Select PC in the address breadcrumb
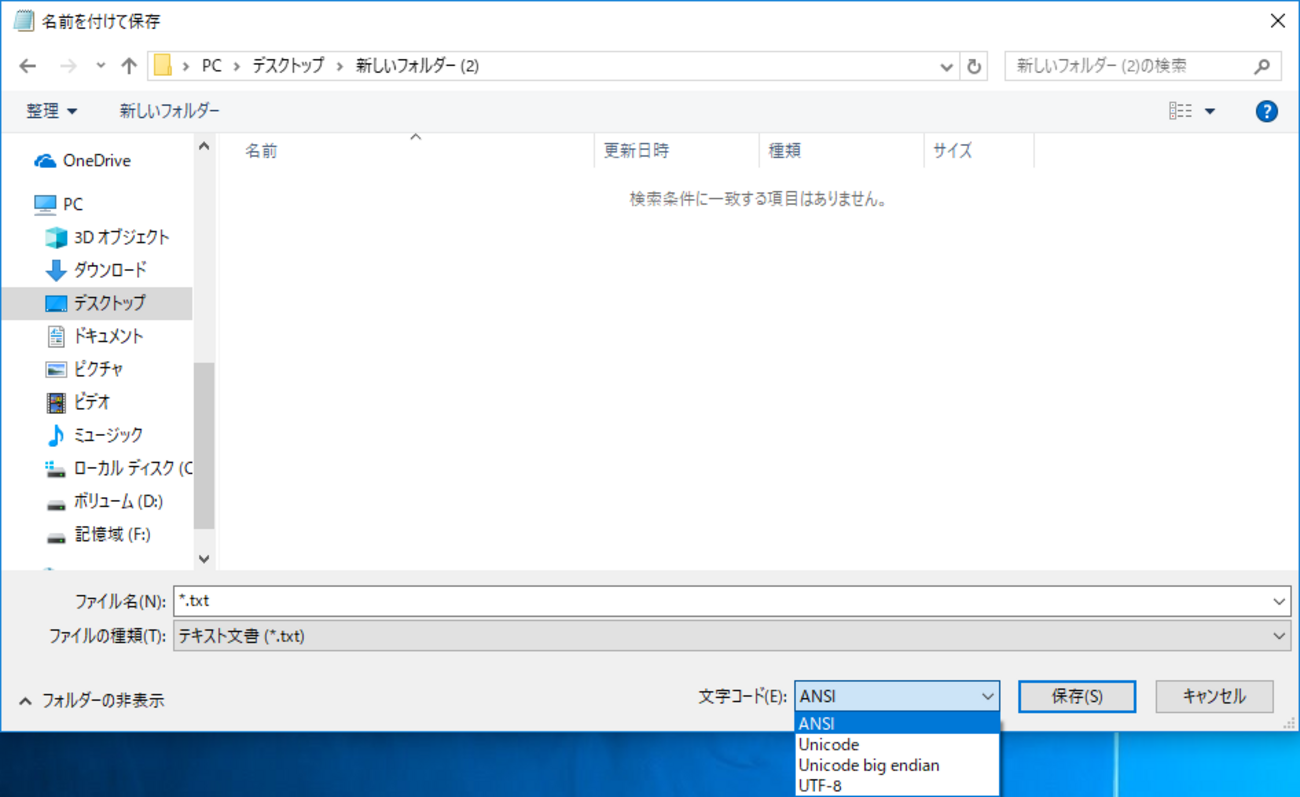The image size is (1300, 797). pos(212,66)
